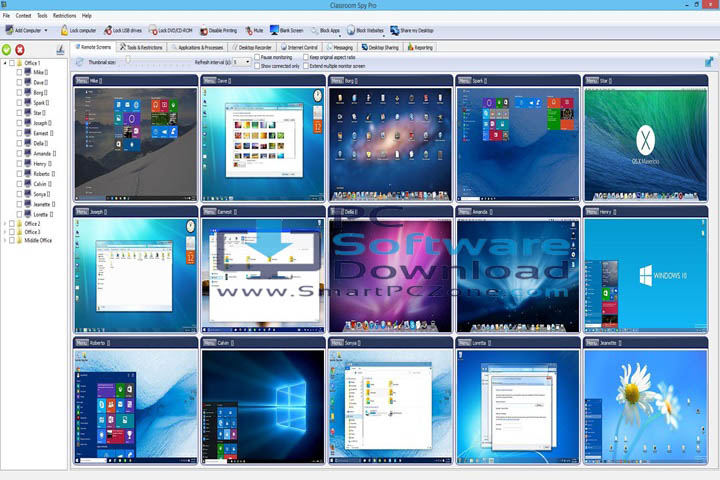Screen dimensions: 720x480
Task: Switch to the Reporting tab
Action: (x=420, y=47)
